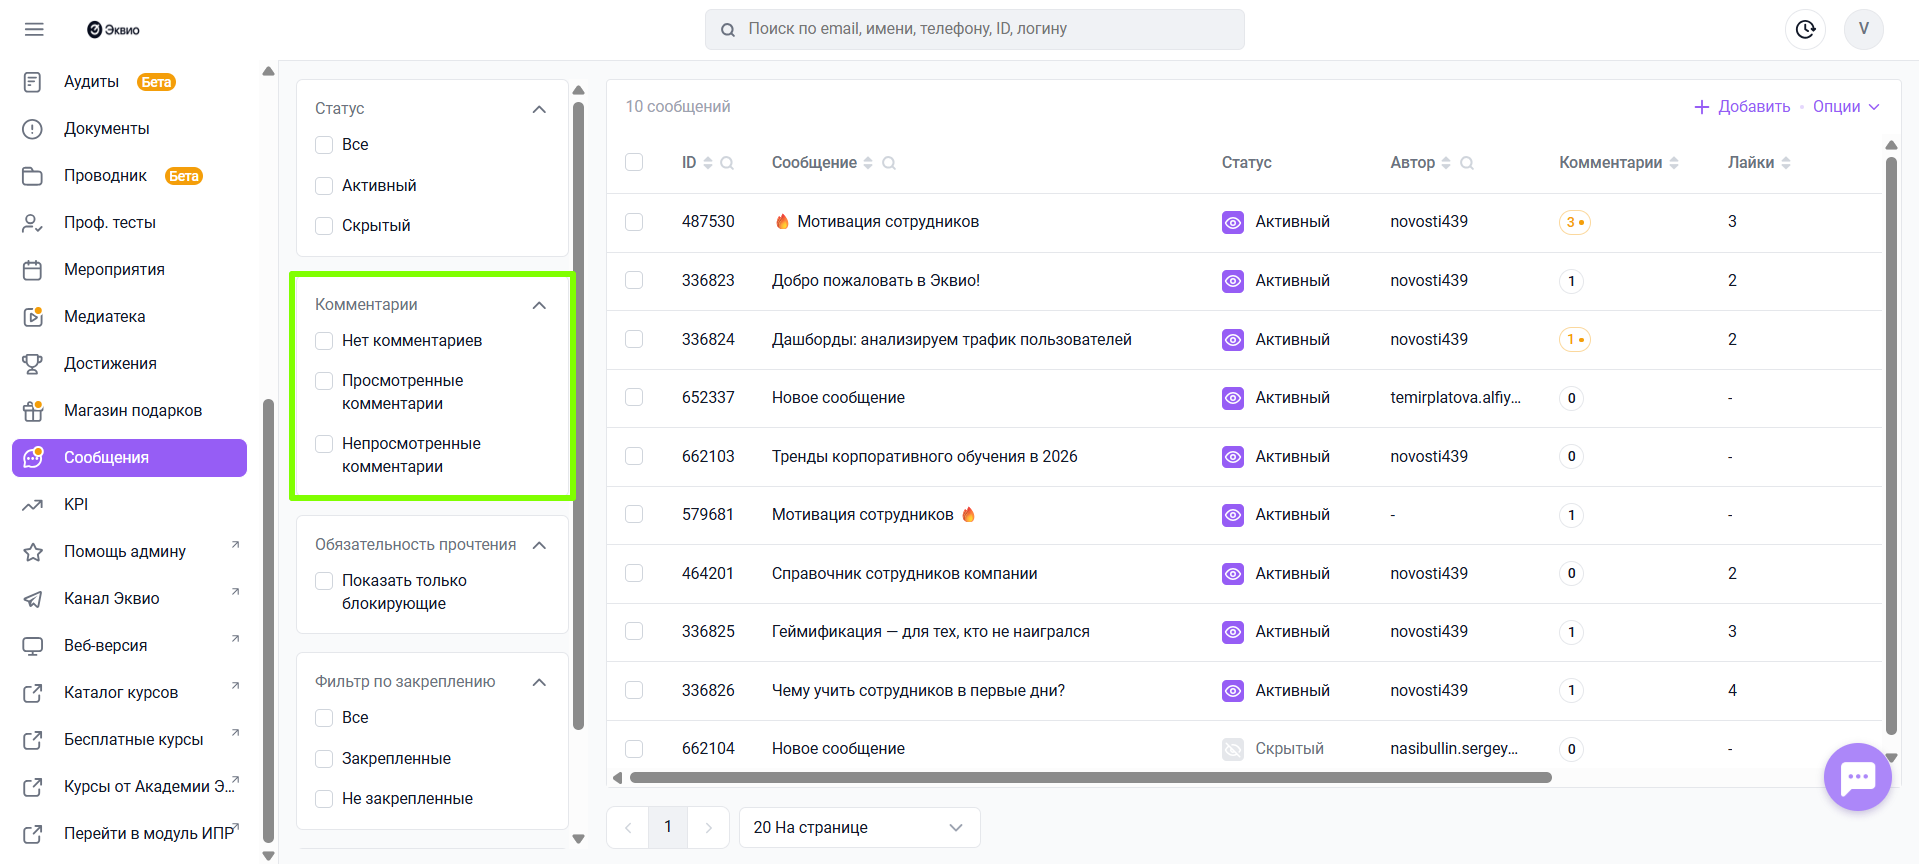Check Просмотренные комментарии filter
The height and width of the screenshot is (864, 1919).
pos(324,381)
